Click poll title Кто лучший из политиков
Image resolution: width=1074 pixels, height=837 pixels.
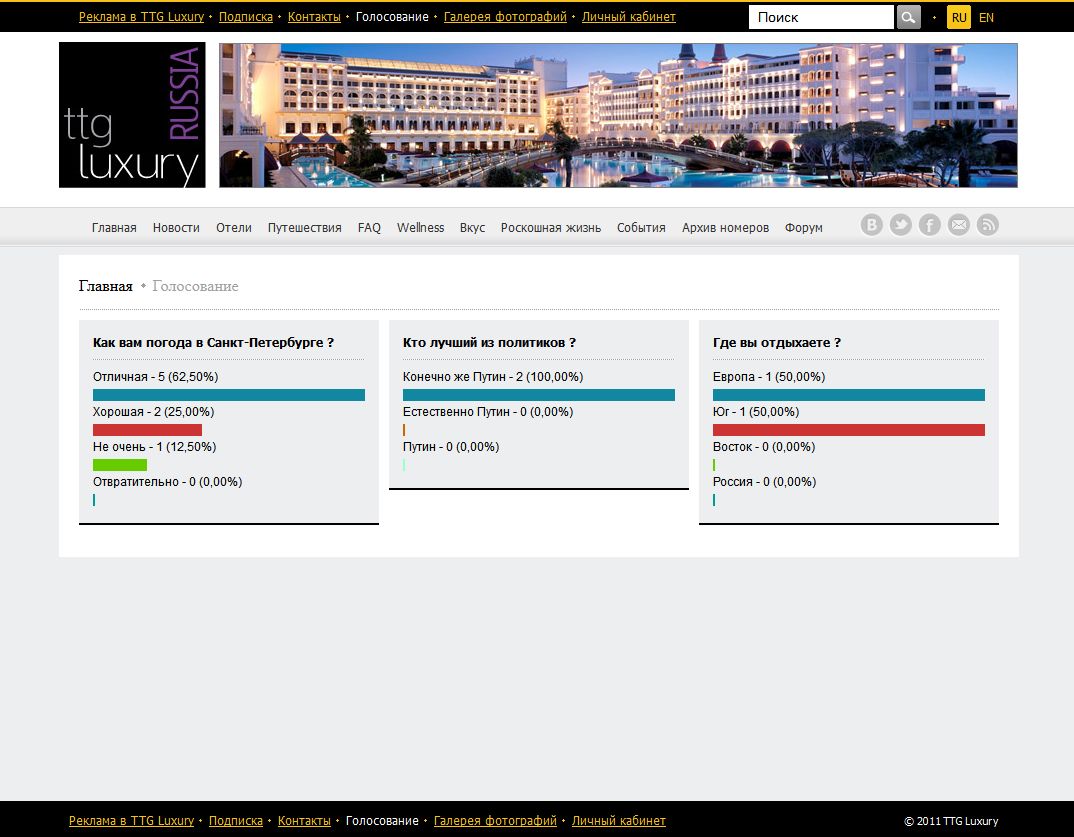point(489,342)
